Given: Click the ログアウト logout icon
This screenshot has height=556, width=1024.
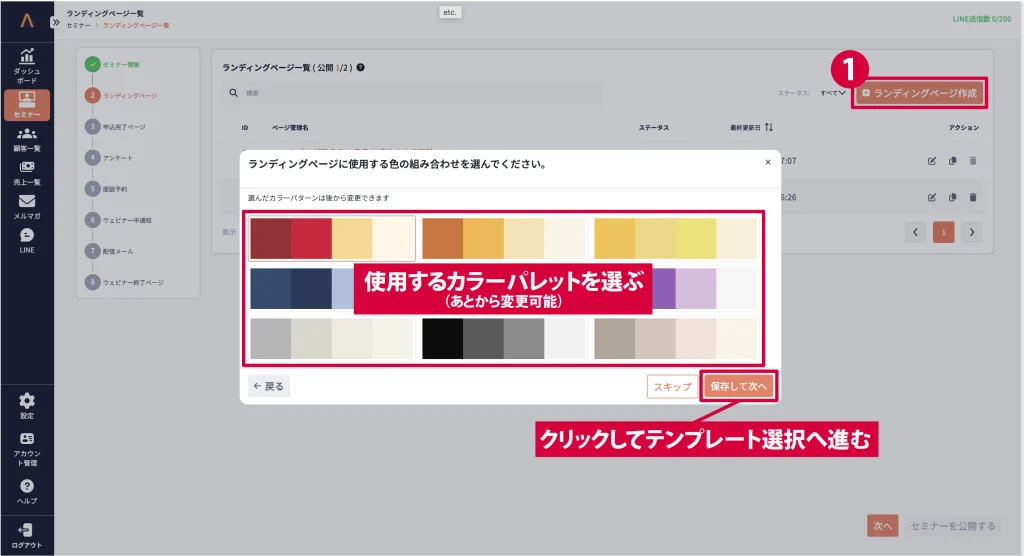Looking at the screenshot, I should point(27,534).
